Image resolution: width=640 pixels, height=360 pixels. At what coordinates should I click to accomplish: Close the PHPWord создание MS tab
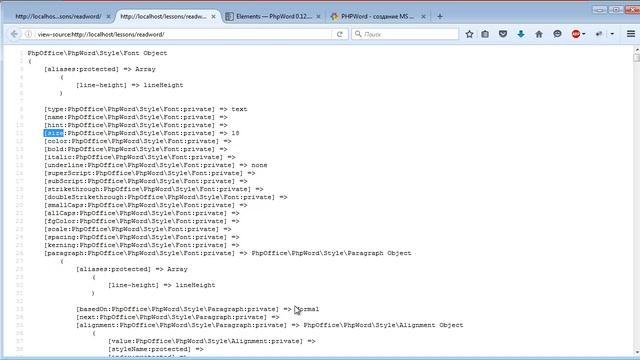tap(423, 16)
